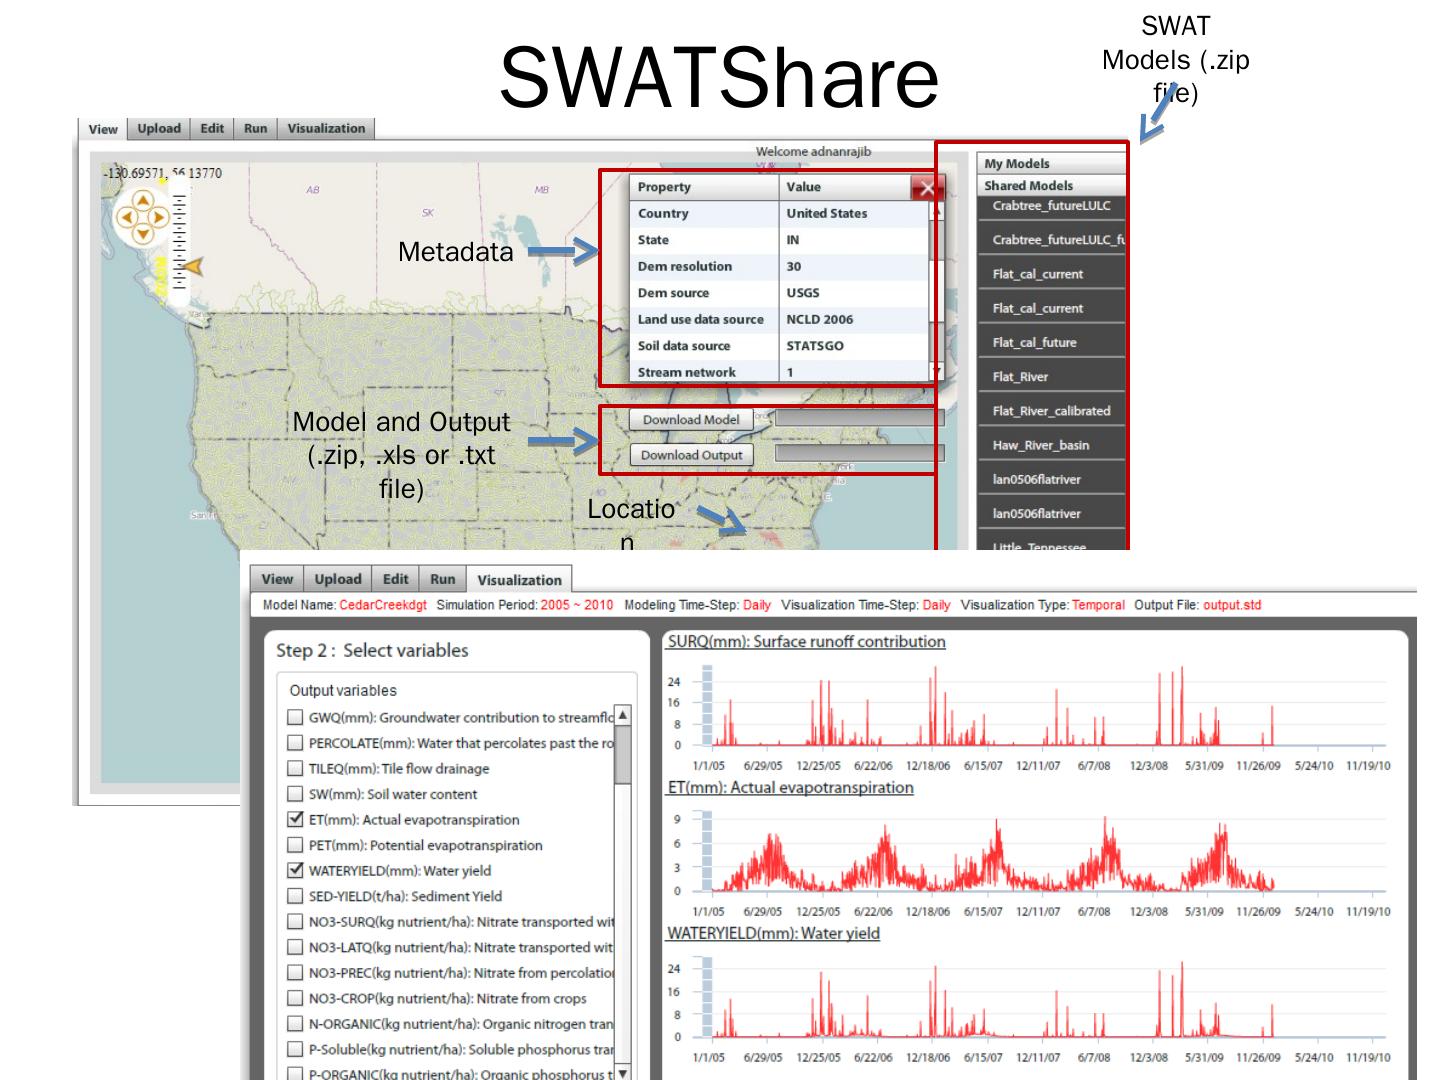The width and height of the screenshot is (1440, 1080).
Task: Click the United States country value
Action: (827, 214)
